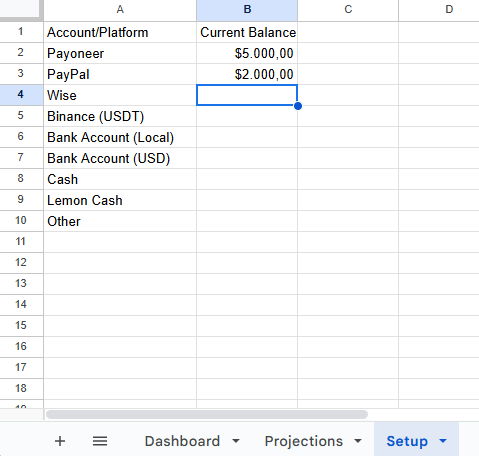The height and width of the screenshot is (456, 479).
Task: Select row 15 header
Action: pos(21,326)
